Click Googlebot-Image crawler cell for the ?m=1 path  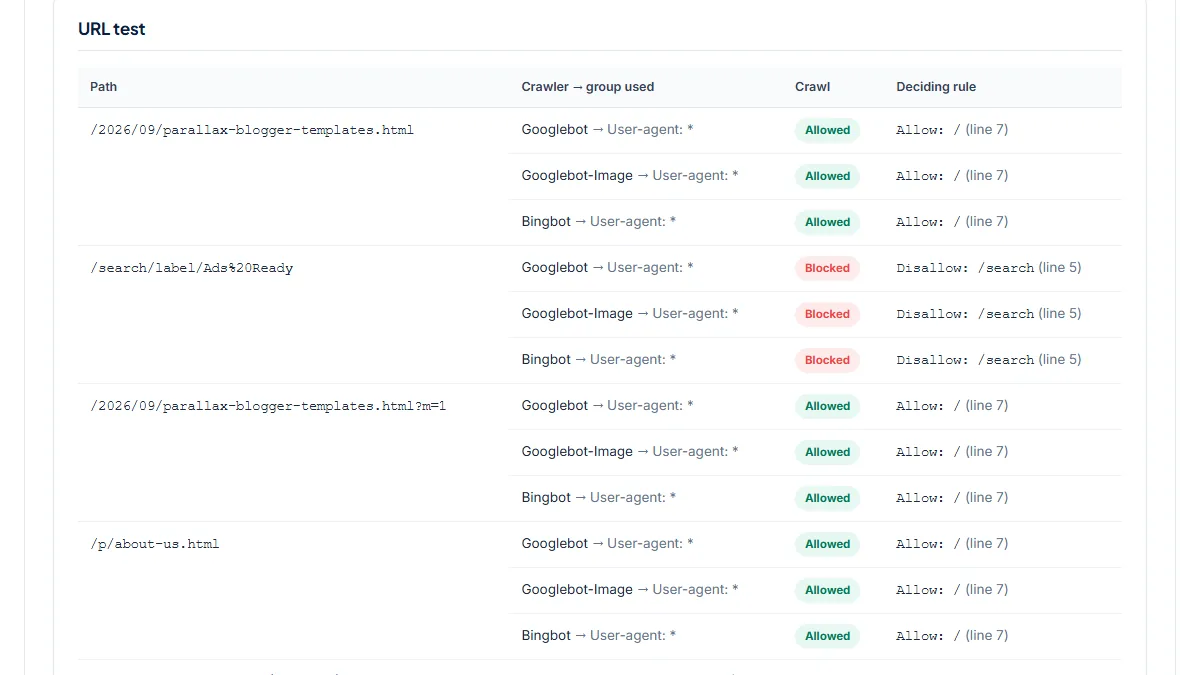click(630, 452)
